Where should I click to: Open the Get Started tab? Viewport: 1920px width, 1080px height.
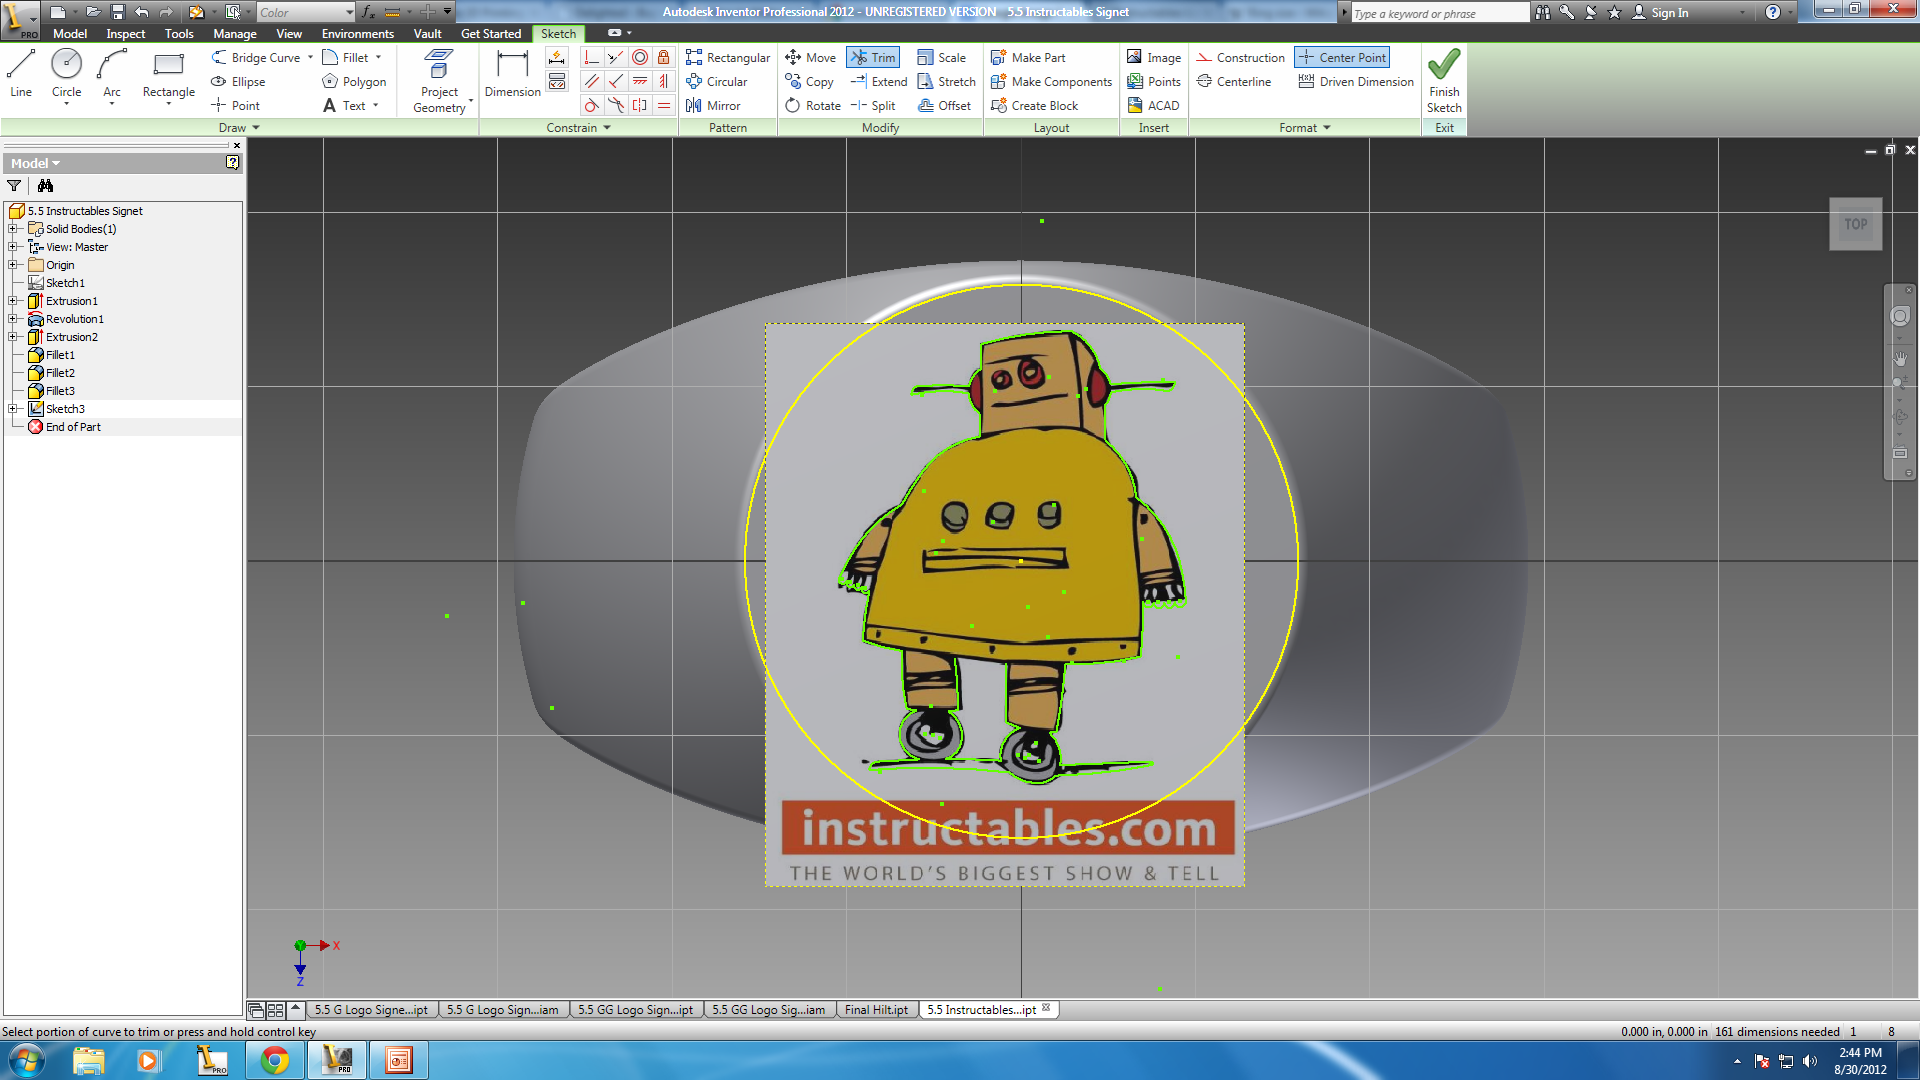[x=491, y=34]
